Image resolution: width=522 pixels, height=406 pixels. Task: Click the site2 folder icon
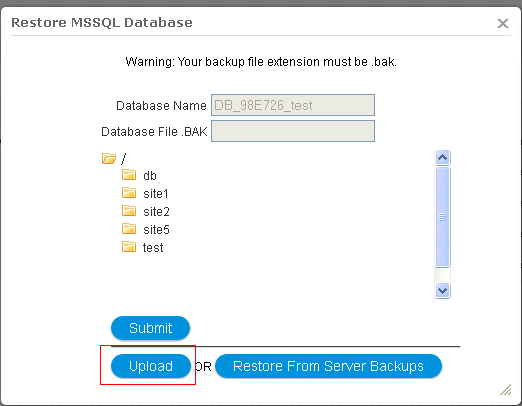129,211
